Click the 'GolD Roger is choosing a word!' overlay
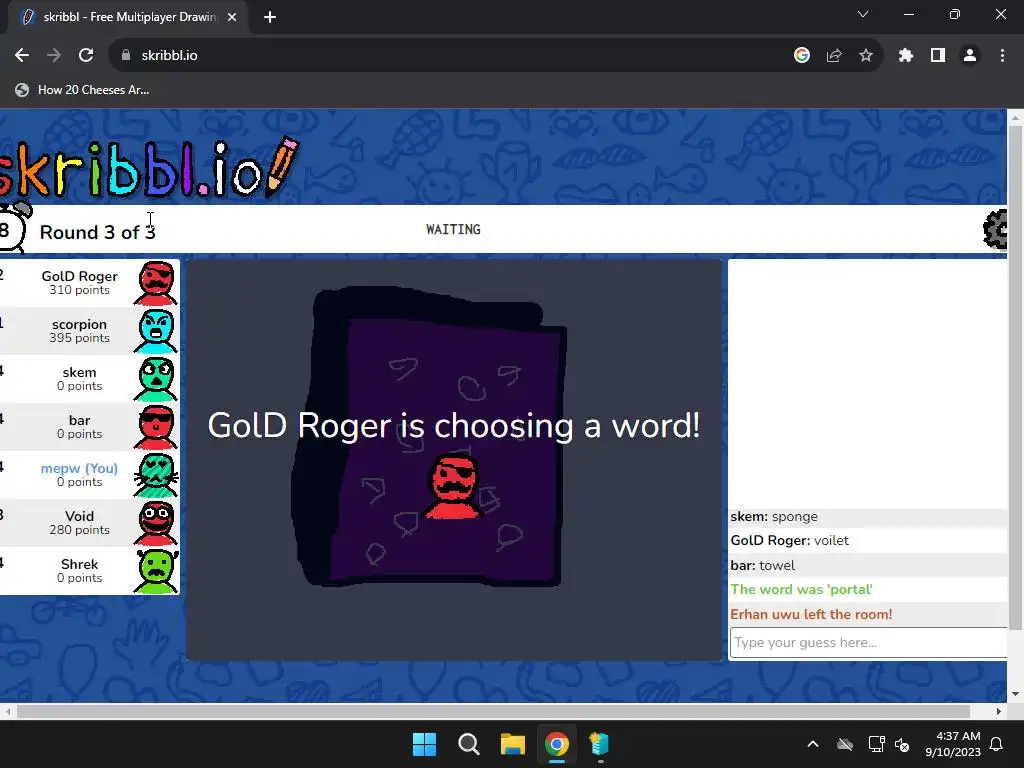This screenshot has width=1024, height=768. coord(454,426)
